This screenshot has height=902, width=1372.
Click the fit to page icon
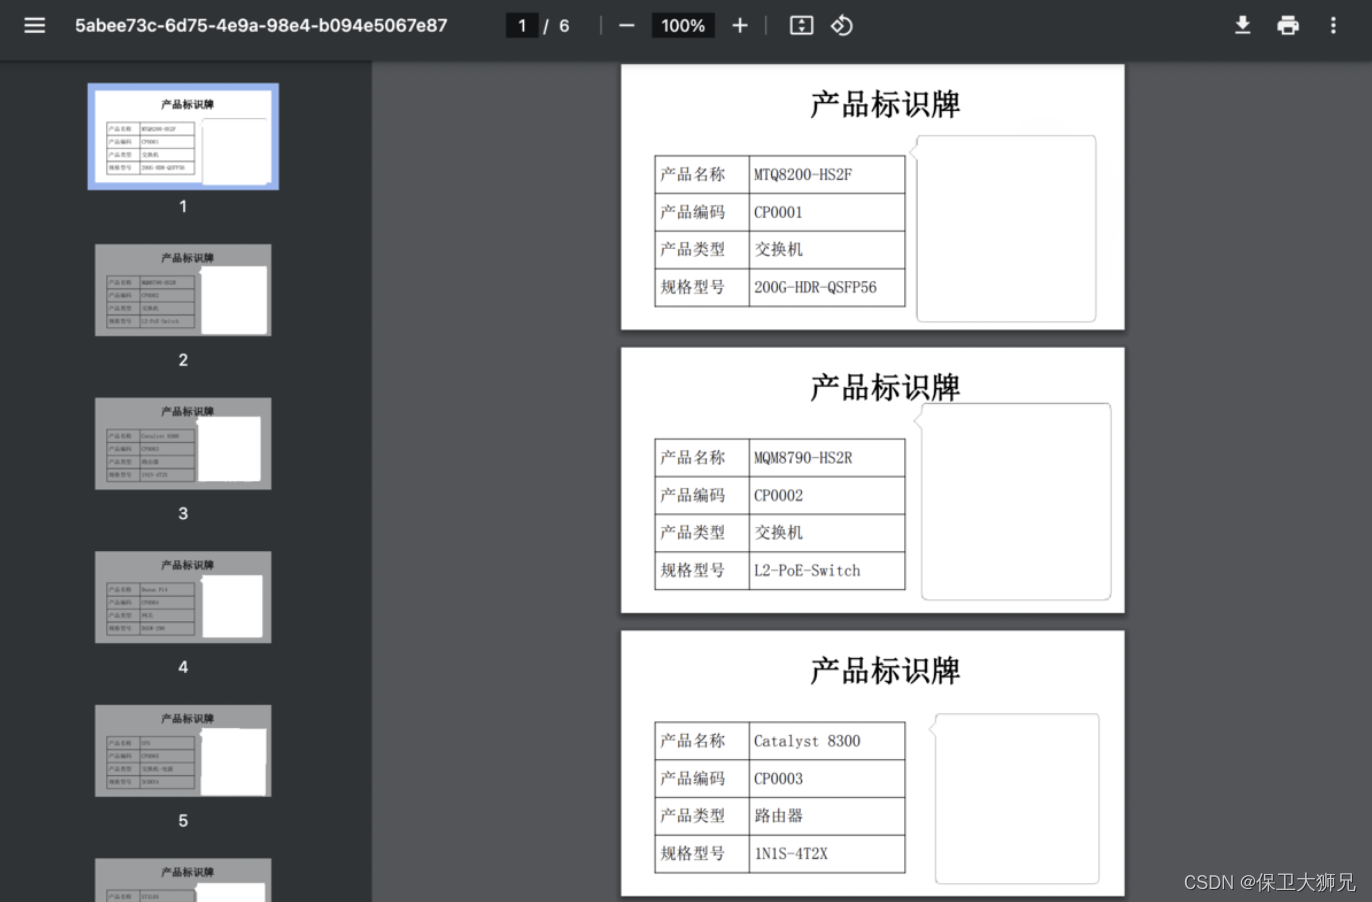click(x=802, y=25)
